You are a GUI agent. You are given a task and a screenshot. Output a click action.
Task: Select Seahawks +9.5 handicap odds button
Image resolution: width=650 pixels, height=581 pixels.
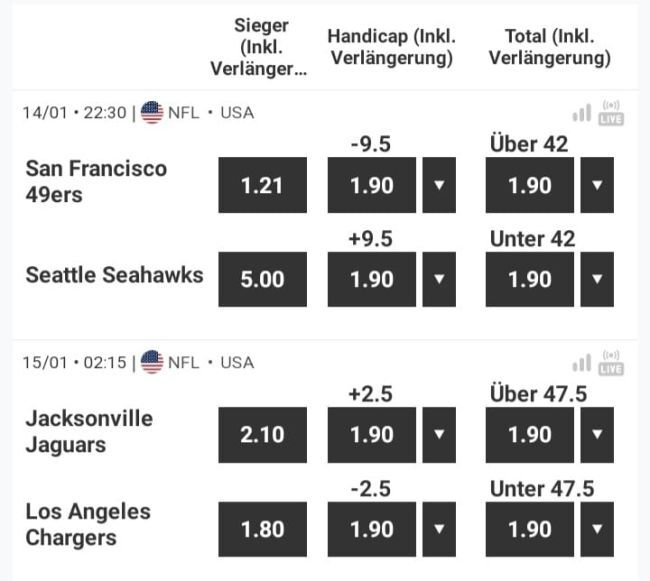coord(372,279)
